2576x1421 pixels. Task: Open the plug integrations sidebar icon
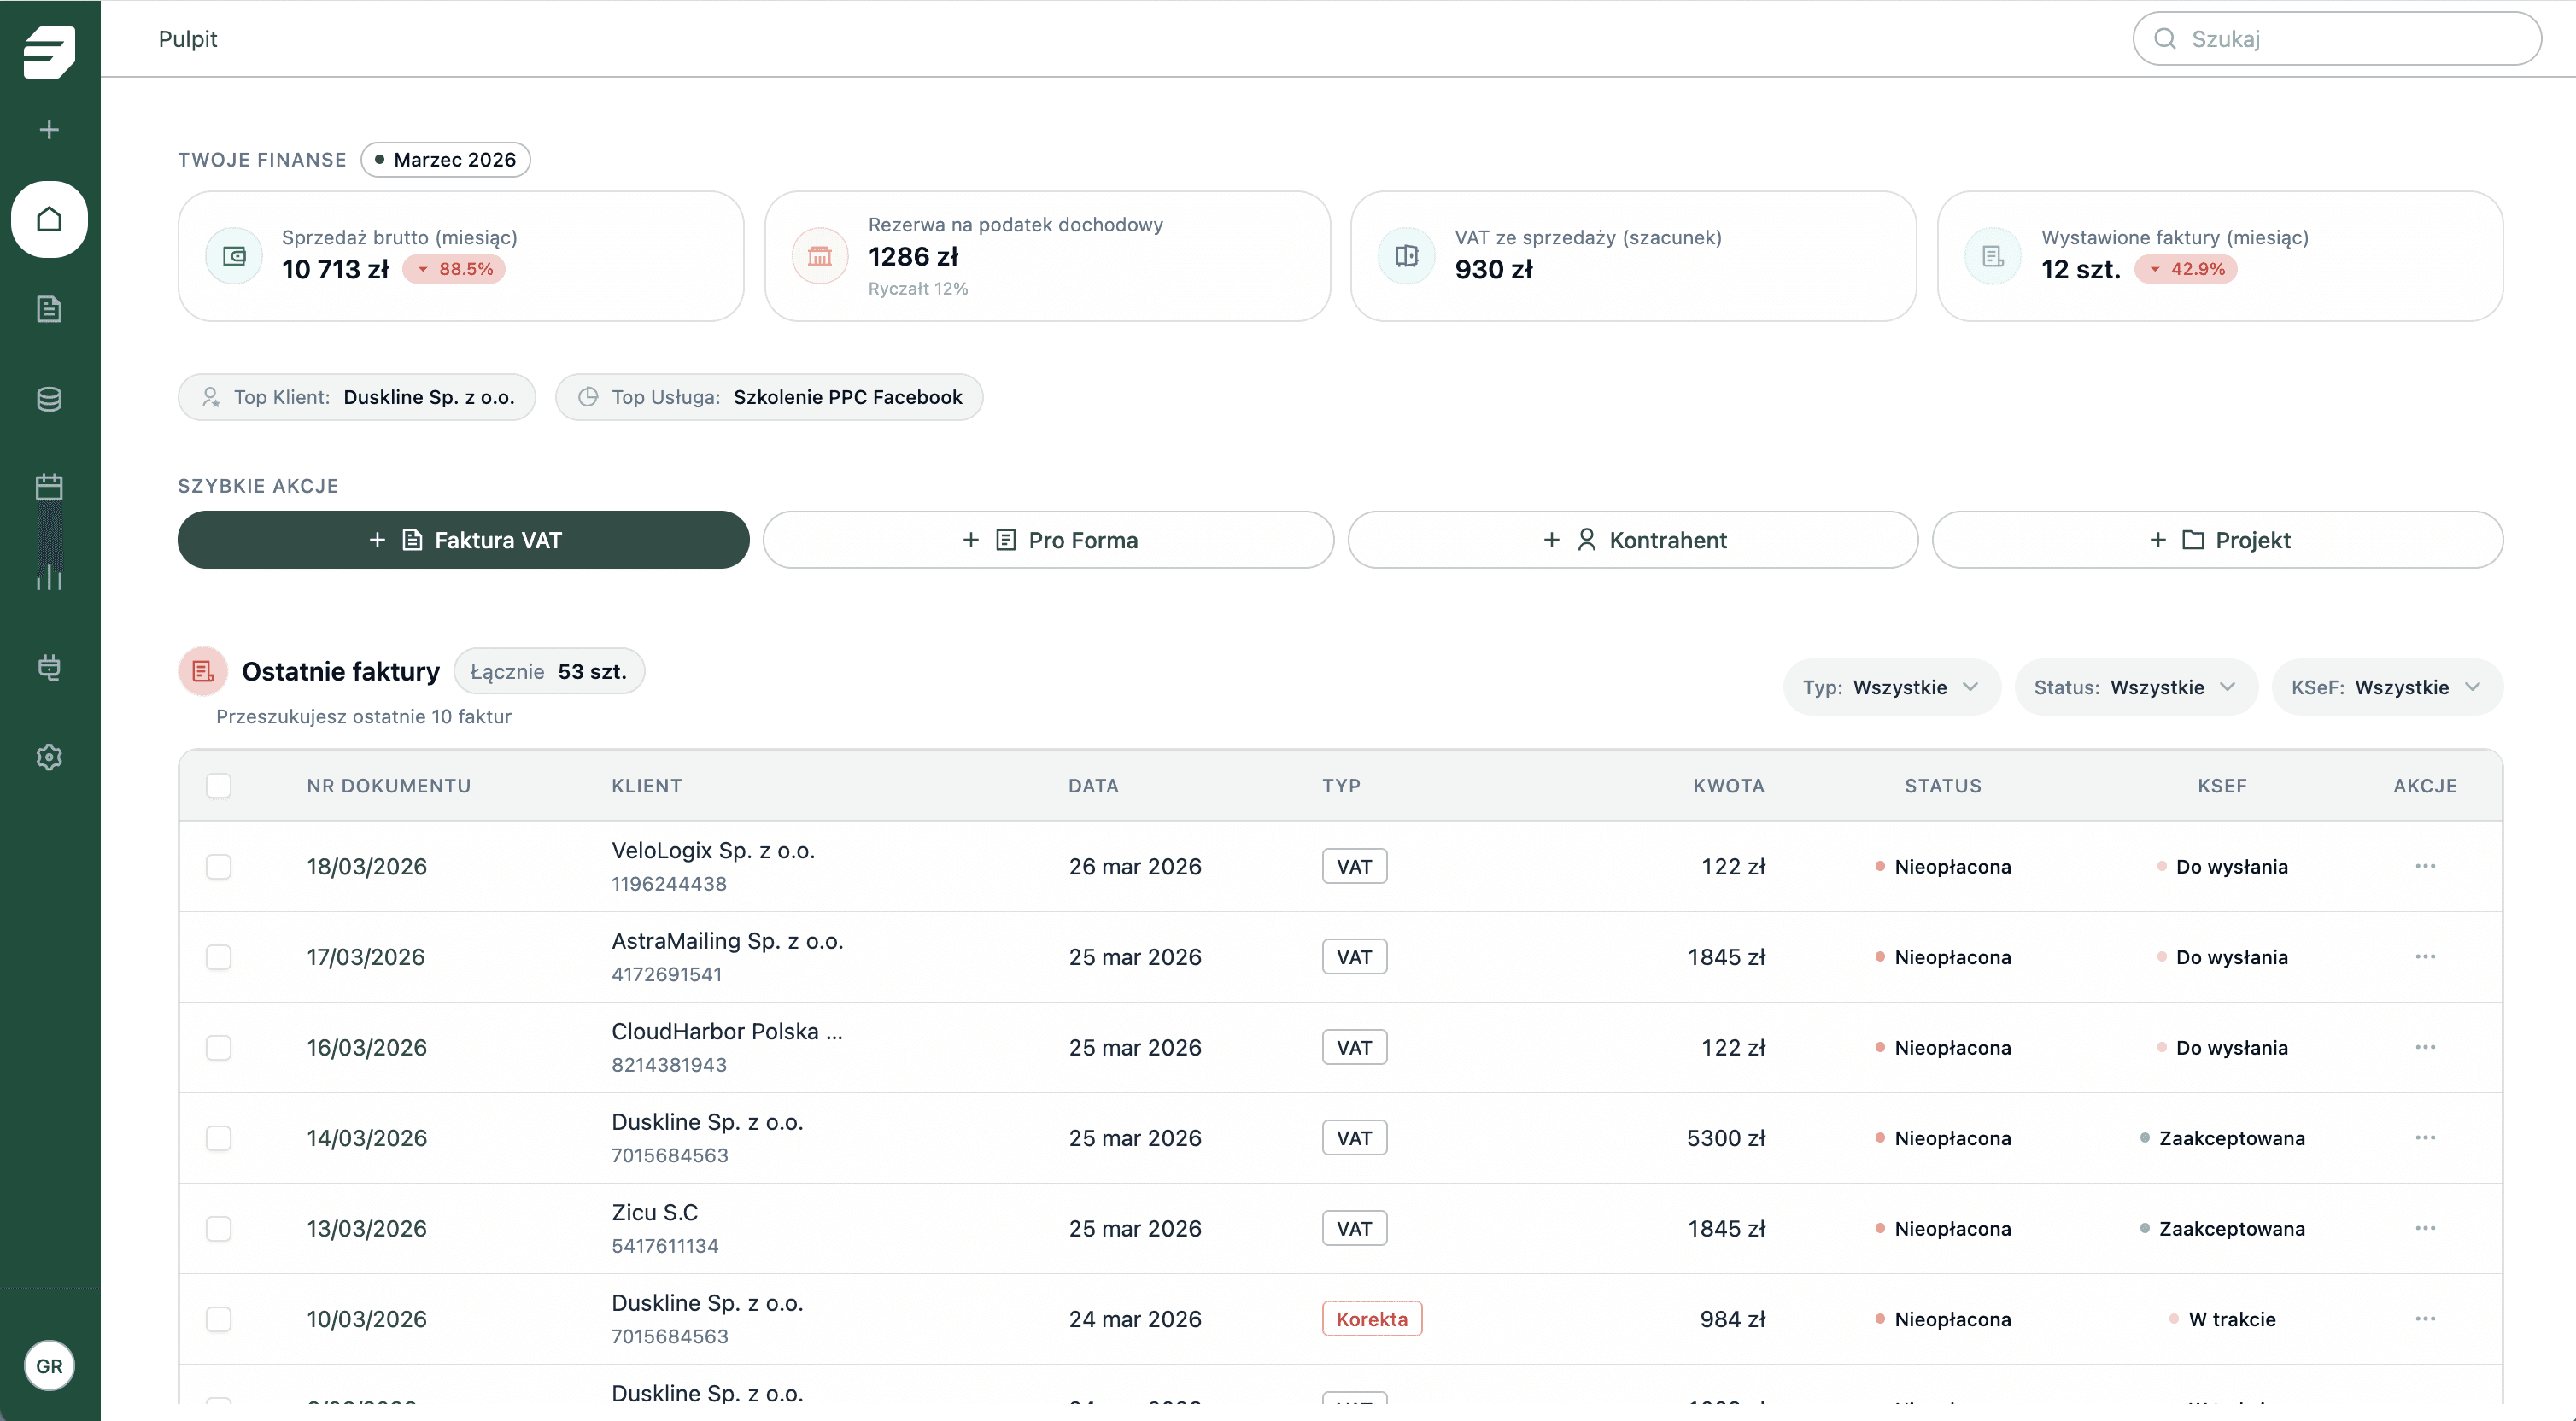(49, 667)
